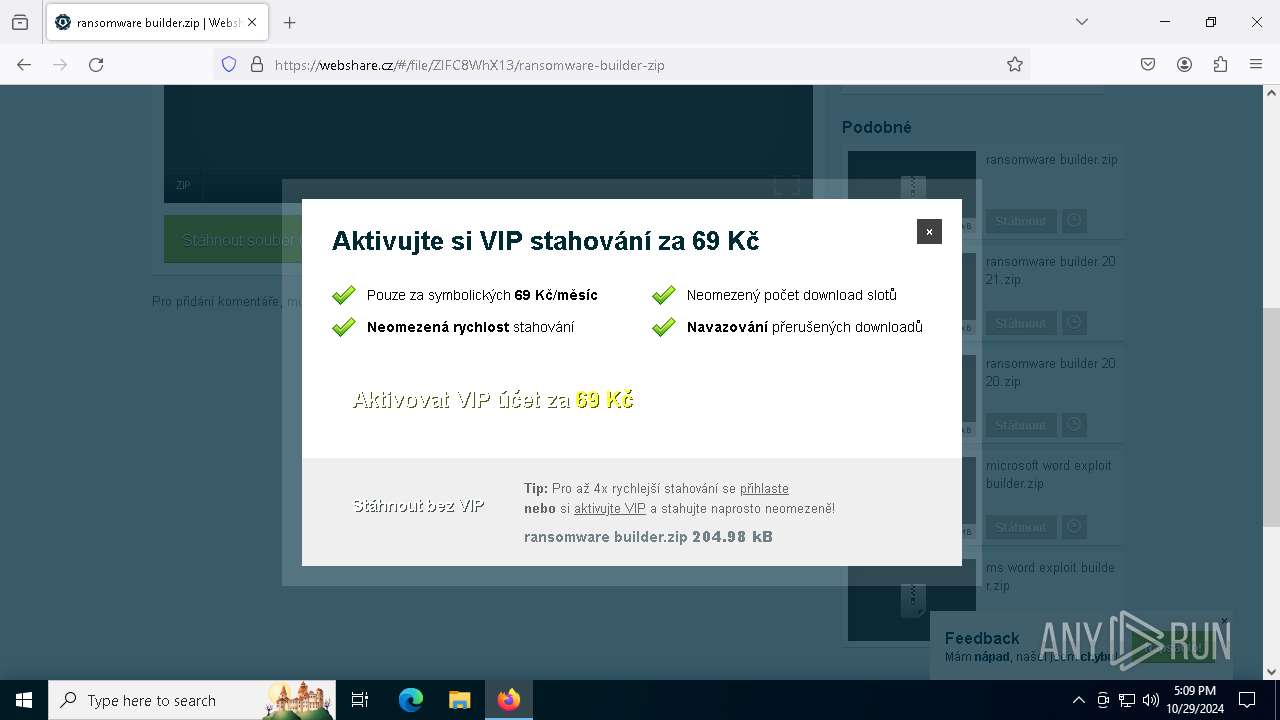Open File Explorer from taskbar
Image resolution: width=1280 pixels, height=720 pixels.
click(459, 700)
